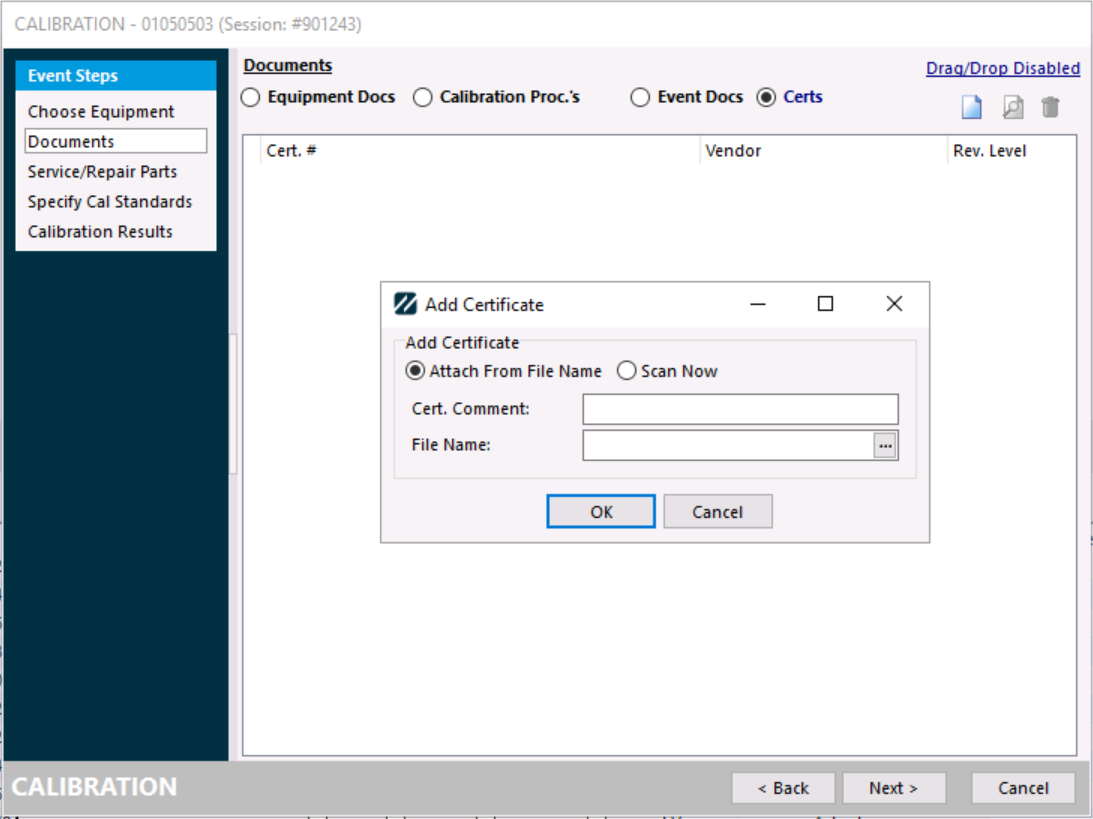Go to Choose Equipment step
The height and width of the screenshot is (819, 1093).
(101, 112)
